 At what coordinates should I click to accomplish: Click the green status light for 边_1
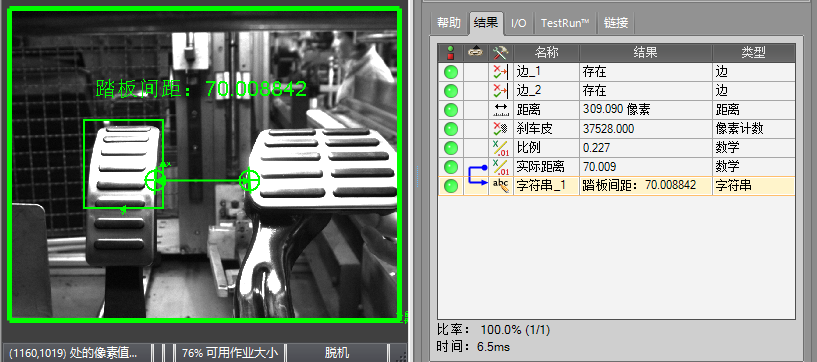451,72
